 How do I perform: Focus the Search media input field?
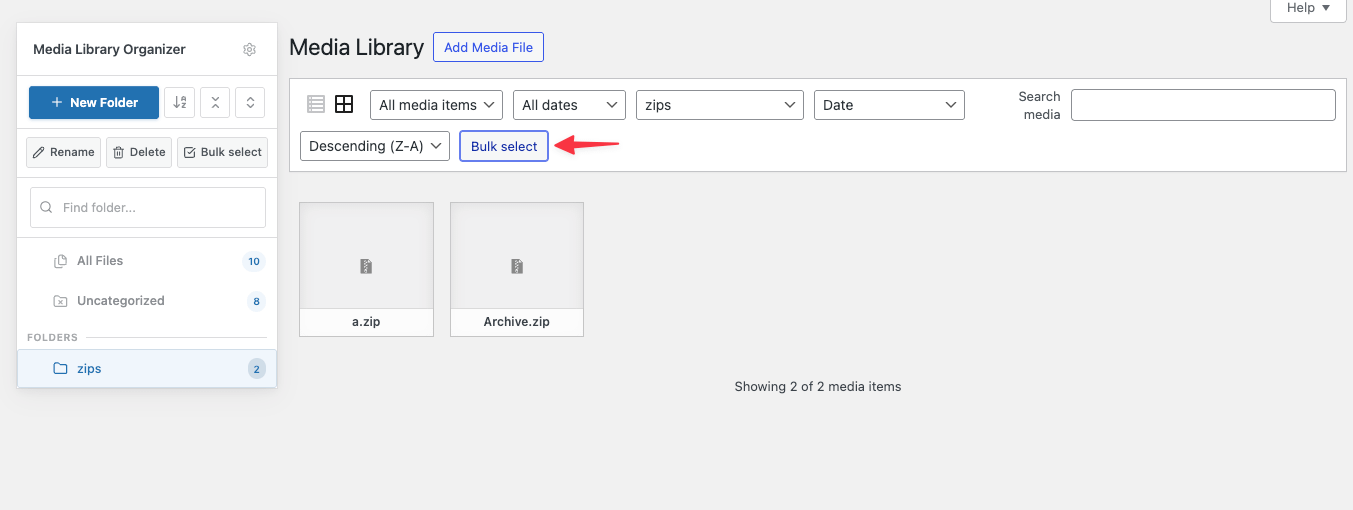pos(1203,105)
